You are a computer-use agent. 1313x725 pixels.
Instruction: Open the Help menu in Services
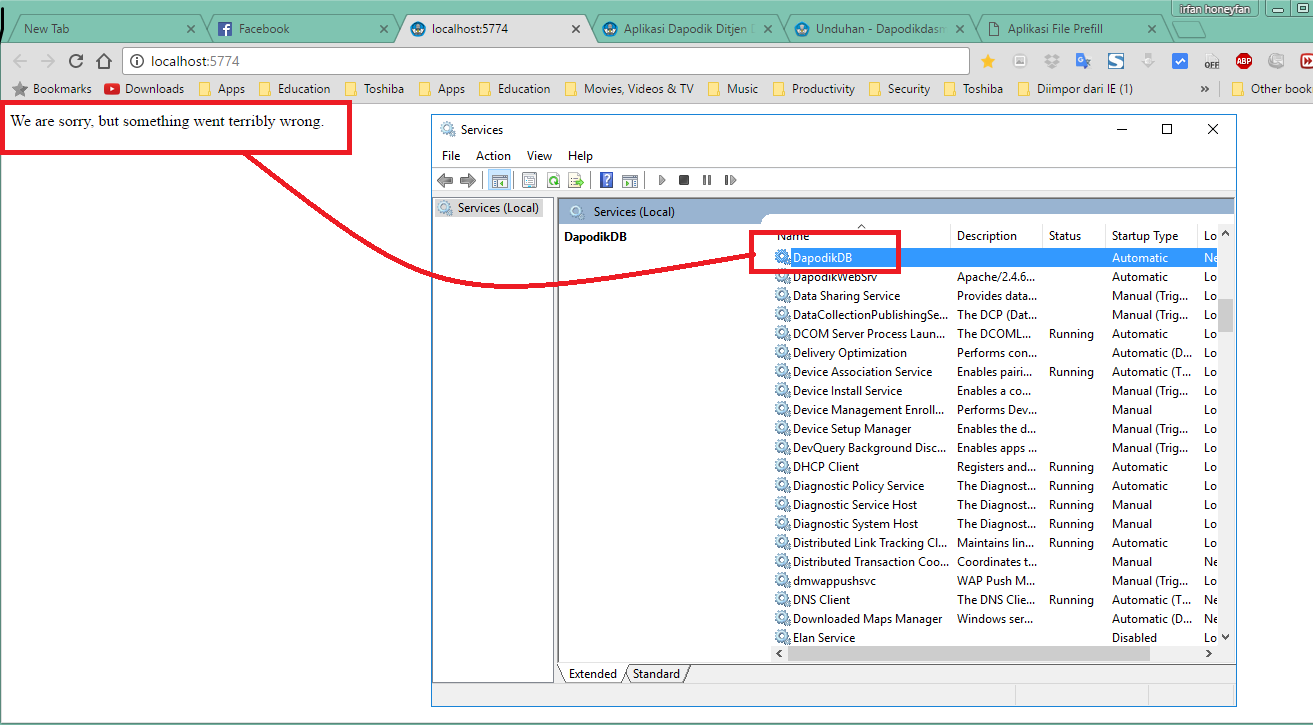(580, 156)
